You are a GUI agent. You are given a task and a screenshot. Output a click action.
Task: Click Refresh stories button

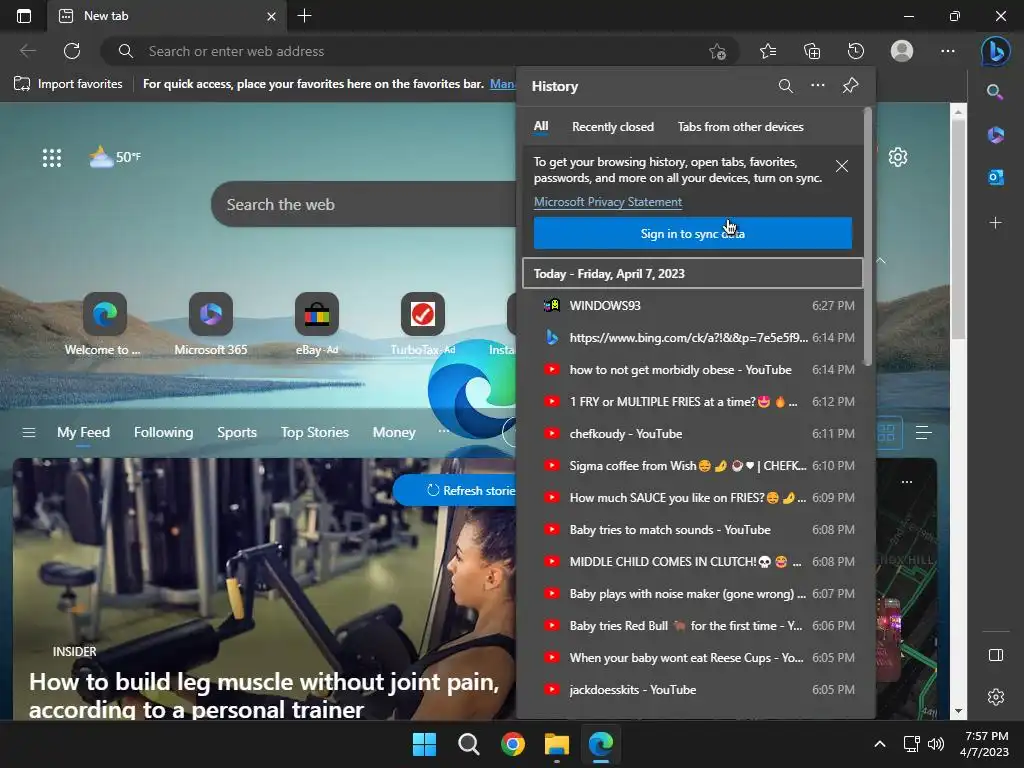(456, 490)
